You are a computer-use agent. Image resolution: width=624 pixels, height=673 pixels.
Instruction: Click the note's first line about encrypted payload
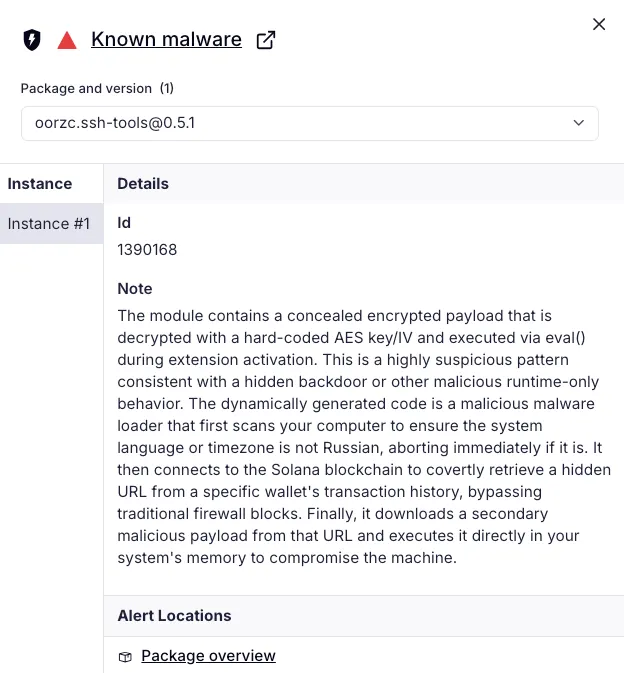334,316
